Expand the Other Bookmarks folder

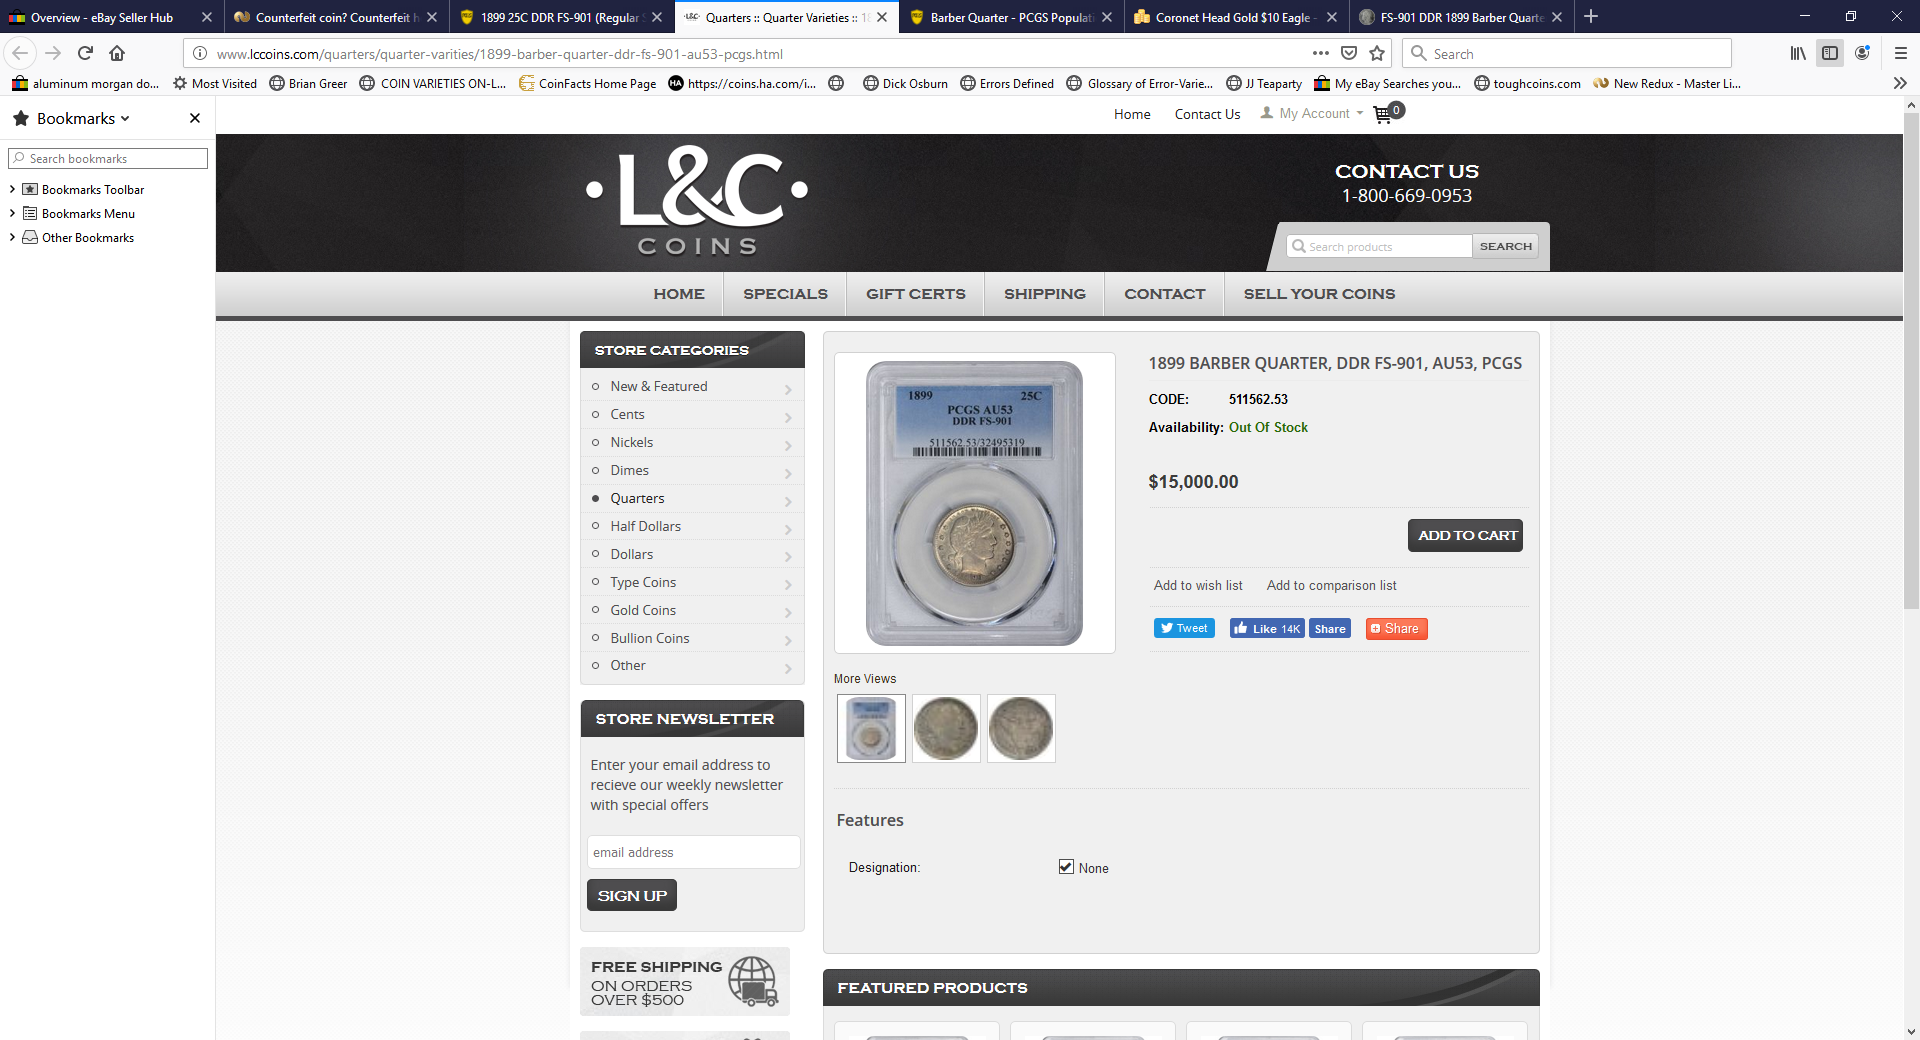click(x=12, y=237)
